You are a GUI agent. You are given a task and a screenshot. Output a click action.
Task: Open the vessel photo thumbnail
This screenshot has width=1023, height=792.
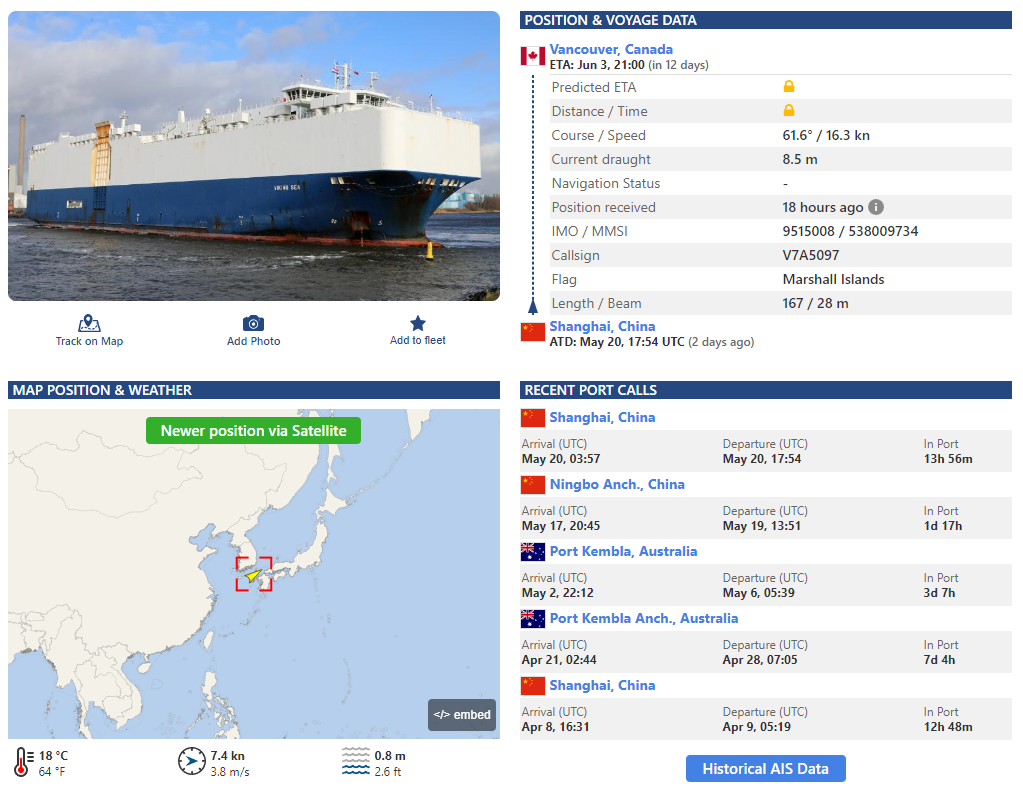[x=254, y=156]
